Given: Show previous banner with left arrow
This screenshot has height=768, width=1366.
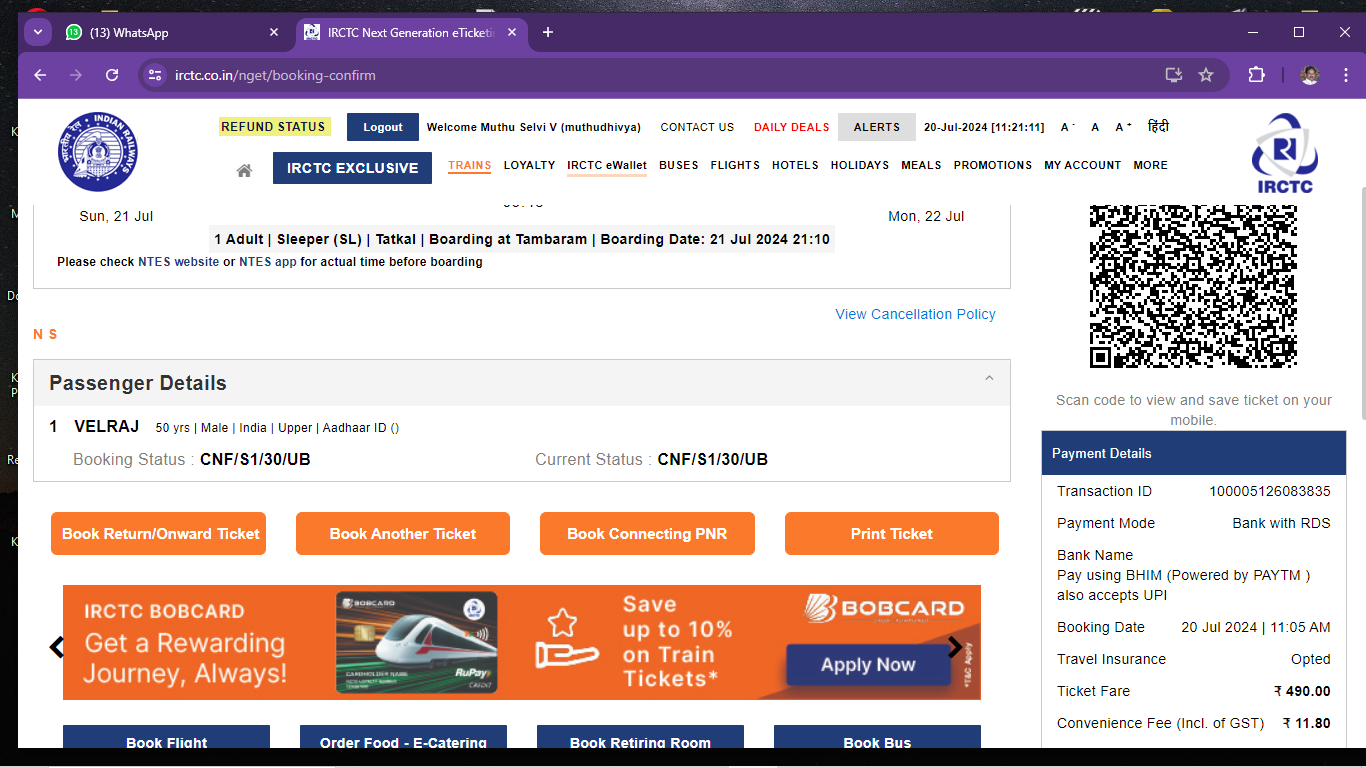Looking at the screenshot, I should pyautogui.click(x=57, y=647).
